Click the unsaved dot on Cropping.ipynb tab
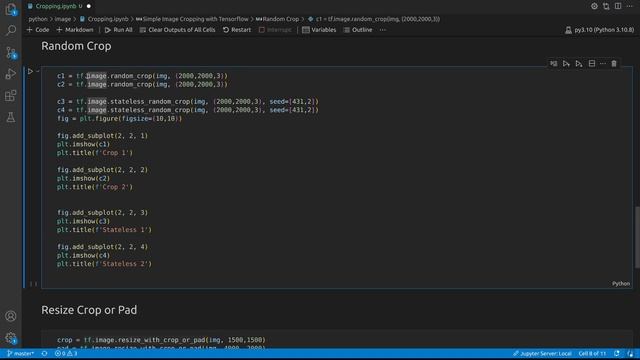This screenshot has width=640, height=360. (x=89, y=6)
